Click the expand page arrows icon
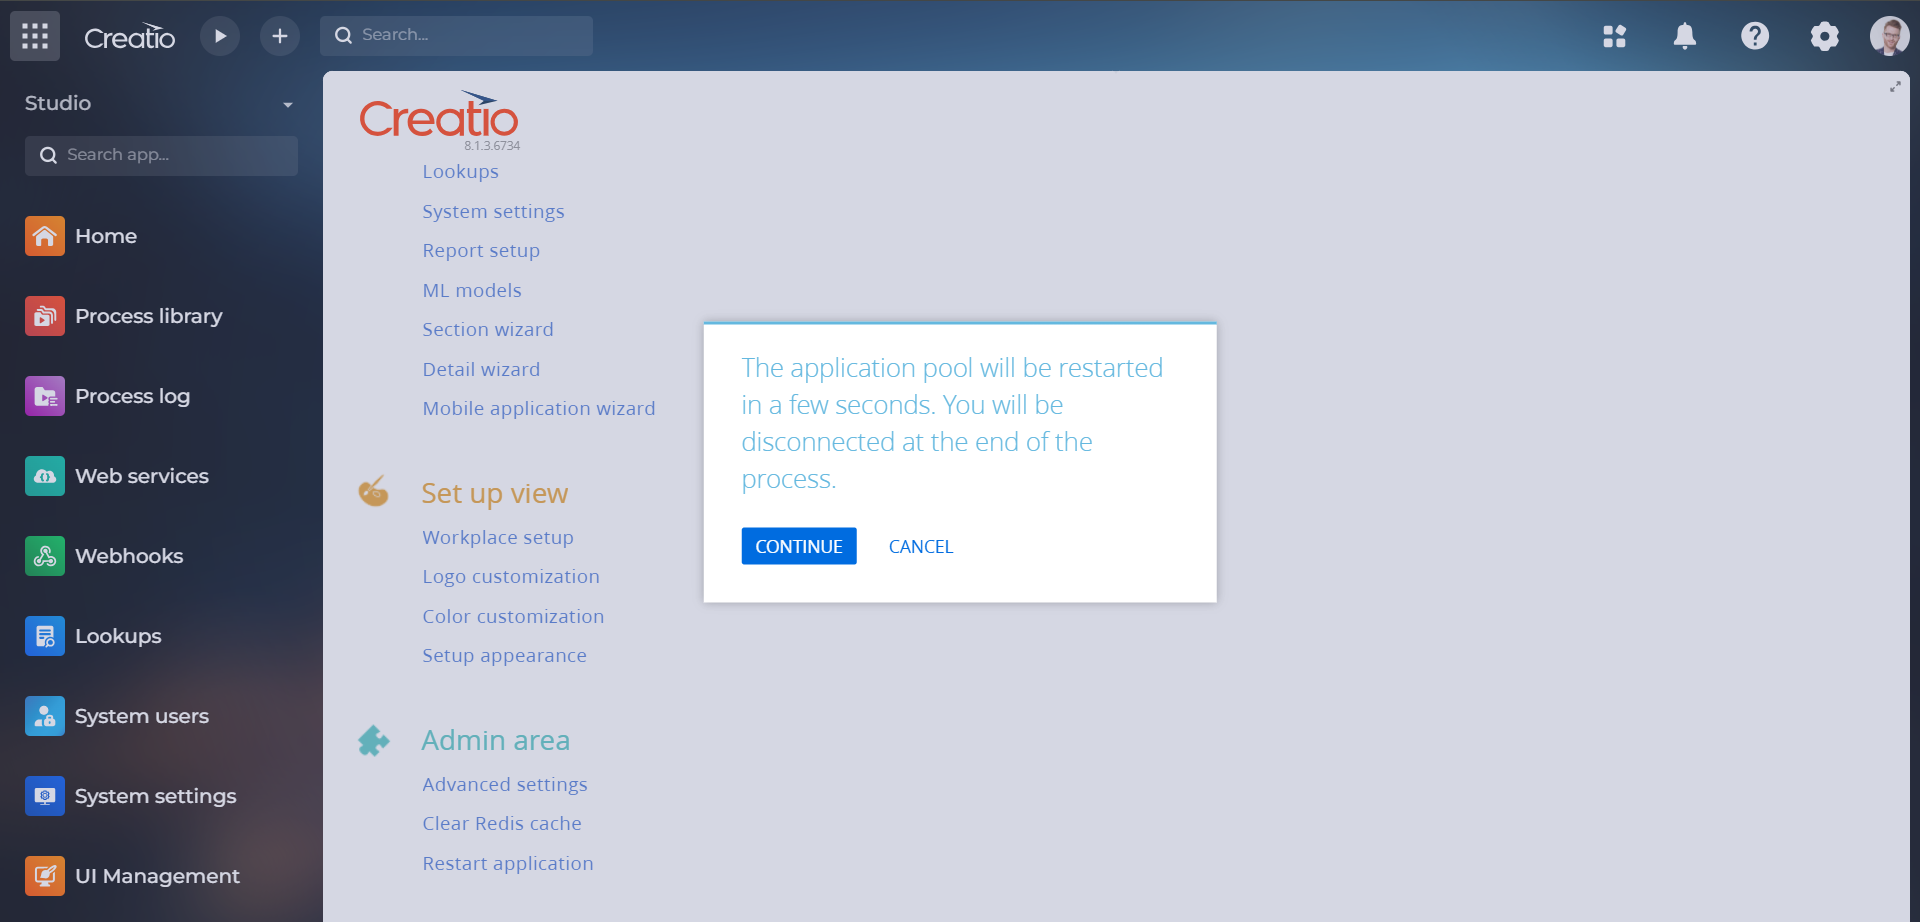This screenshot has height=922, width=1920. 1895,87
